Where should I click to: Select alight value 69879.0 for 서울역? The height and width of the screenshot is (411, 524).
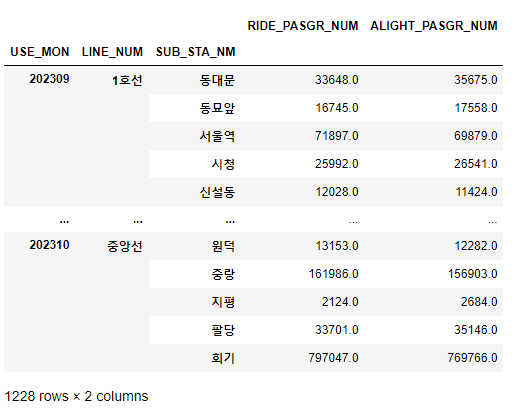click(x=476, y=136)
